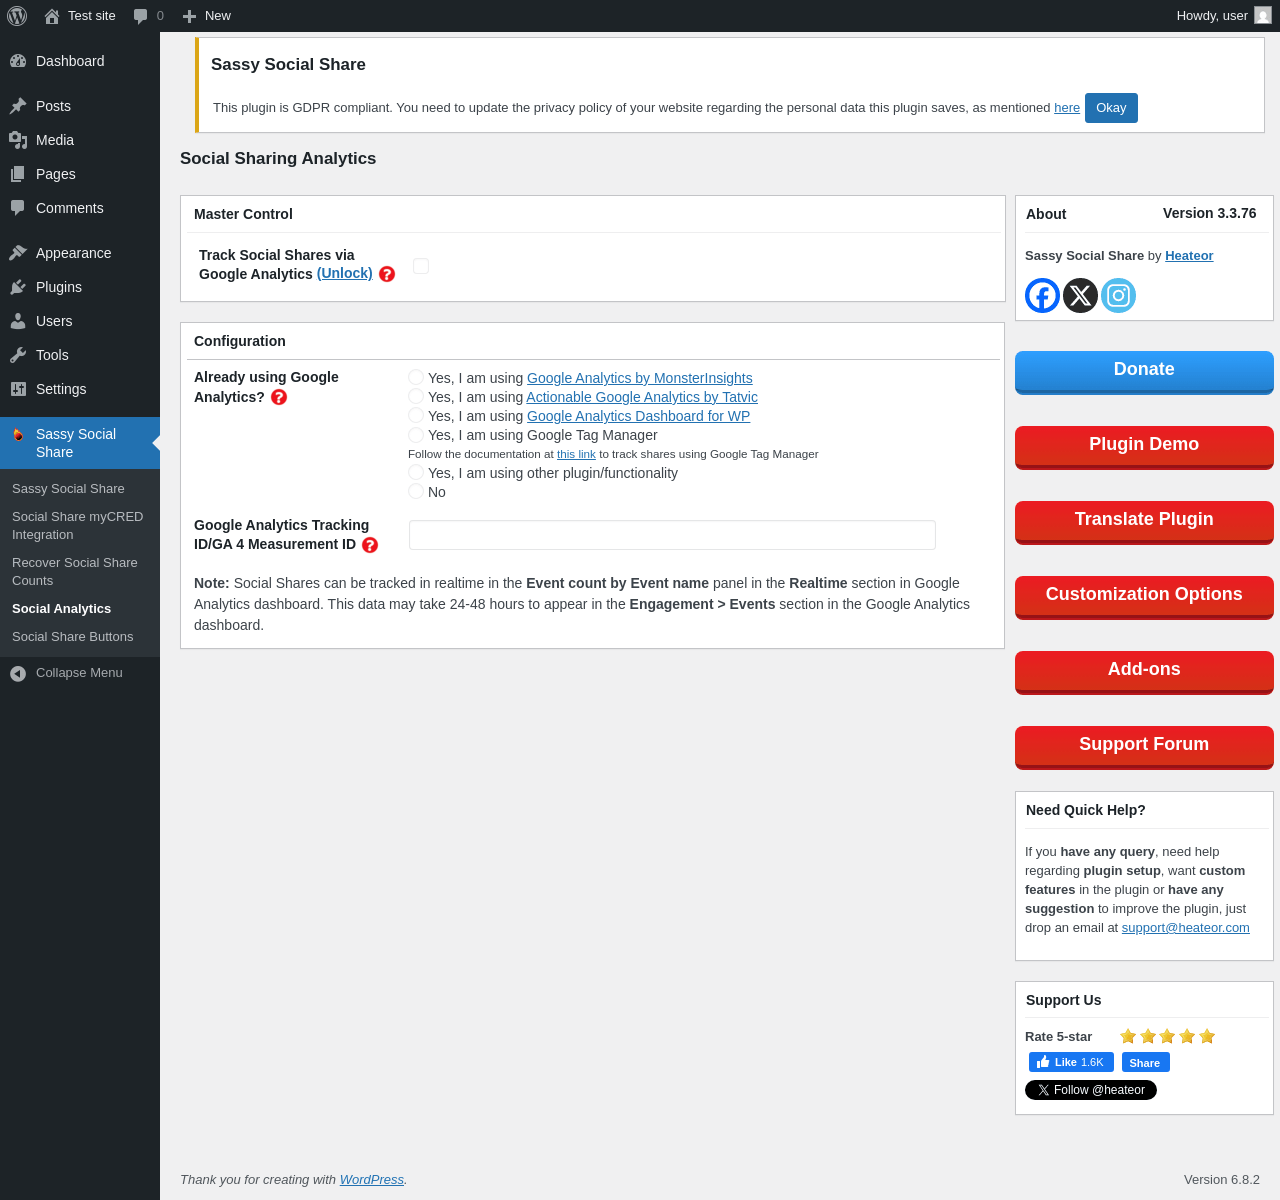Select radio for other plugin/functionality
This screenshot has height=1200, width=1280.
pos(416,472)
